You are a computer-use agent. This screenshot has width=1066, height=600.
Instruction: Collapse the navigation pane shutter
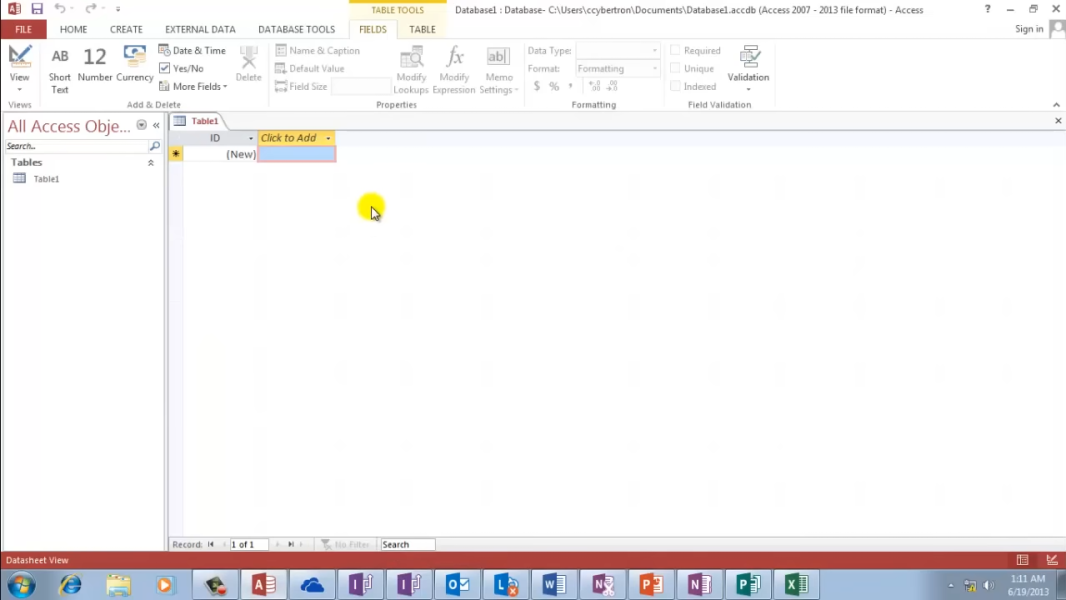coord(156,125)
